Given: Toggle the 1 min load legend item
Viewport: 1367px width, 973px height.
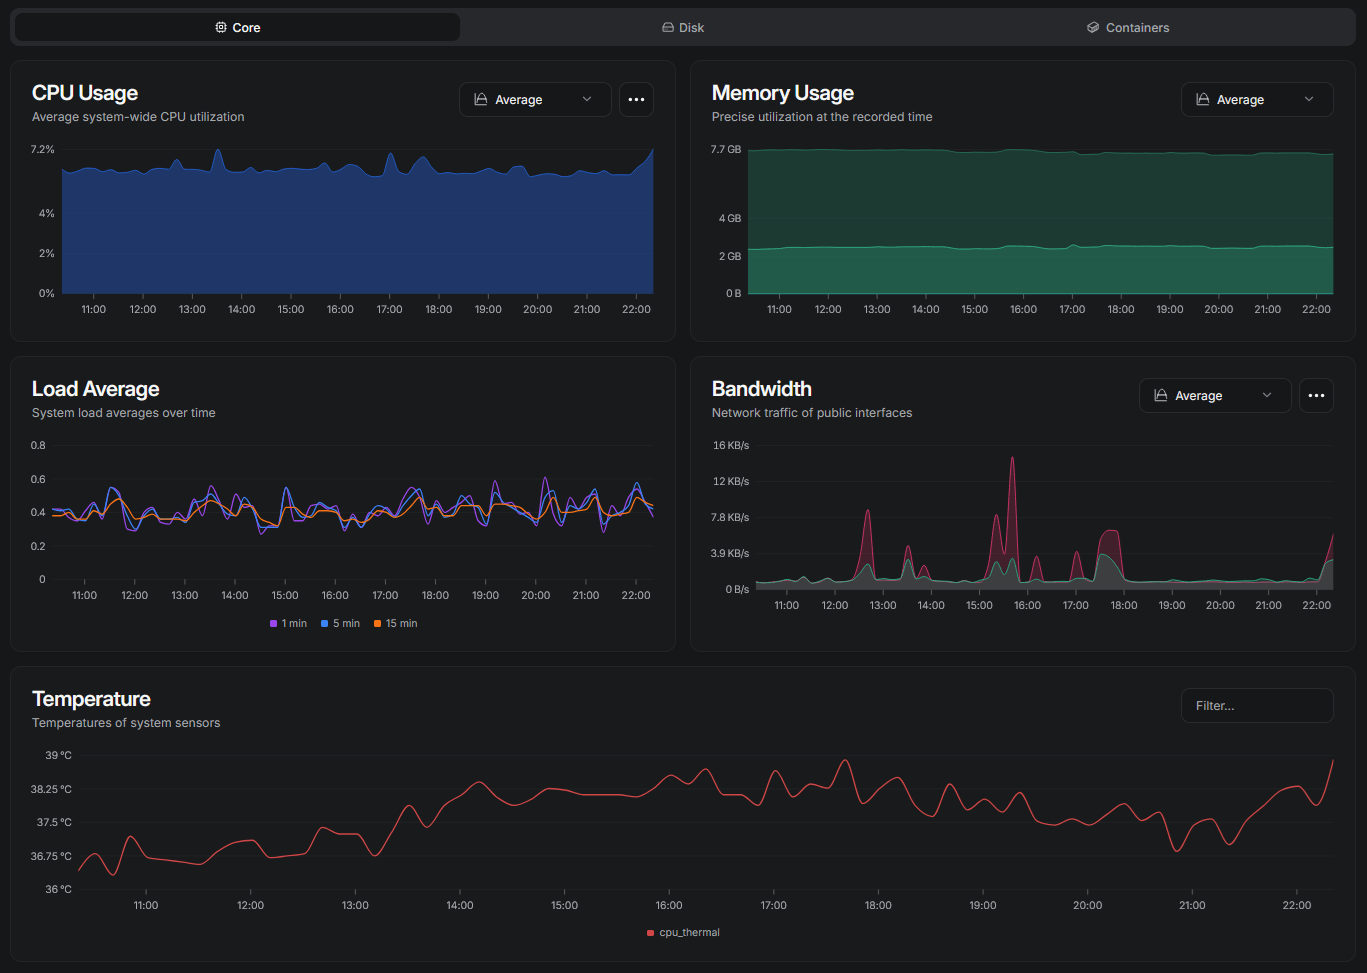Looking at the screenshot, I should point(288,623).
